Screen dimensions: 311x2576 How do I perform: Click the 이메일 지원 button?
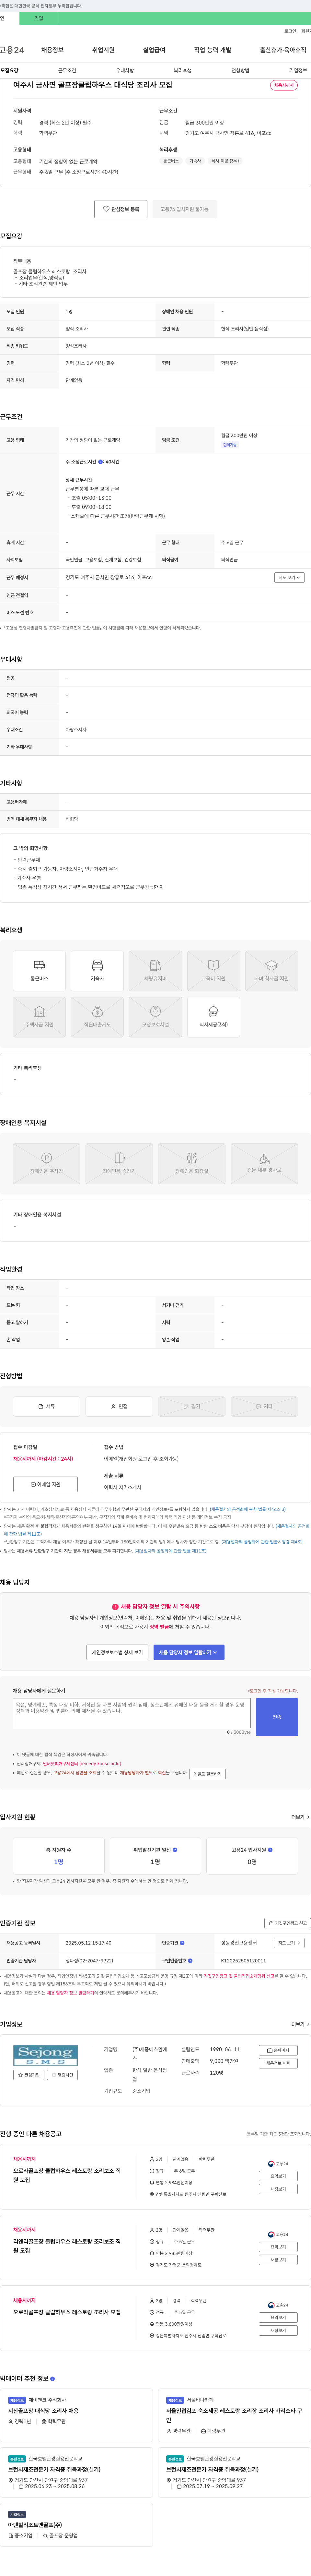45,1484
